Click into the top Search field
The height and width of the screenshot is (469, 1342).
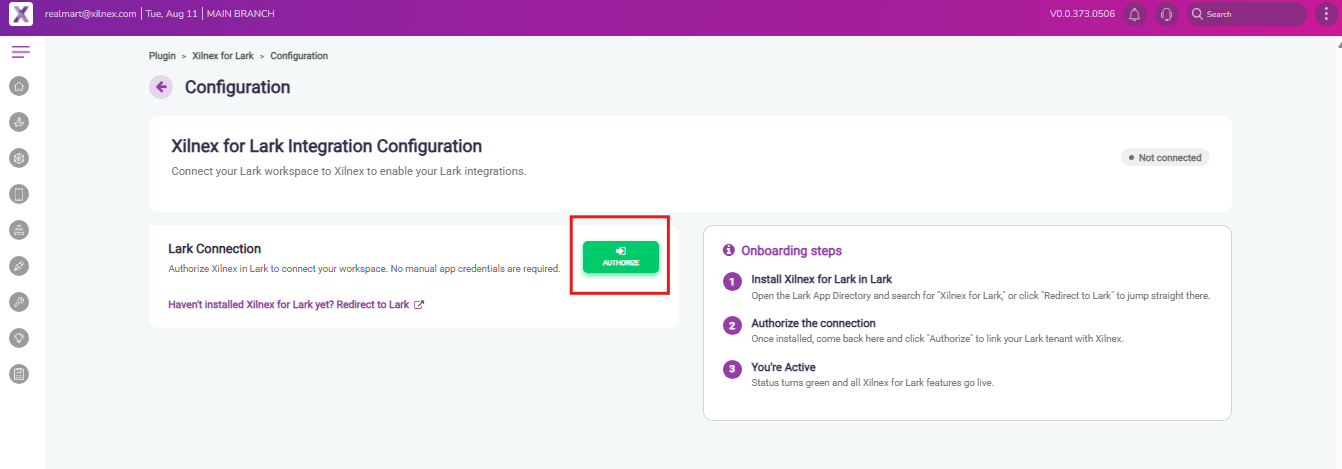tap(1247, 14)
